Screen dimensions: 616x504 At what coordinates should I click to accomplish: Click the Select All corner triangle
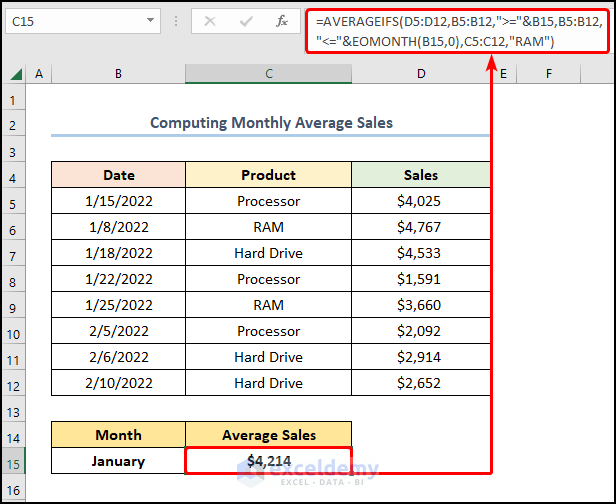click(16, 73)
